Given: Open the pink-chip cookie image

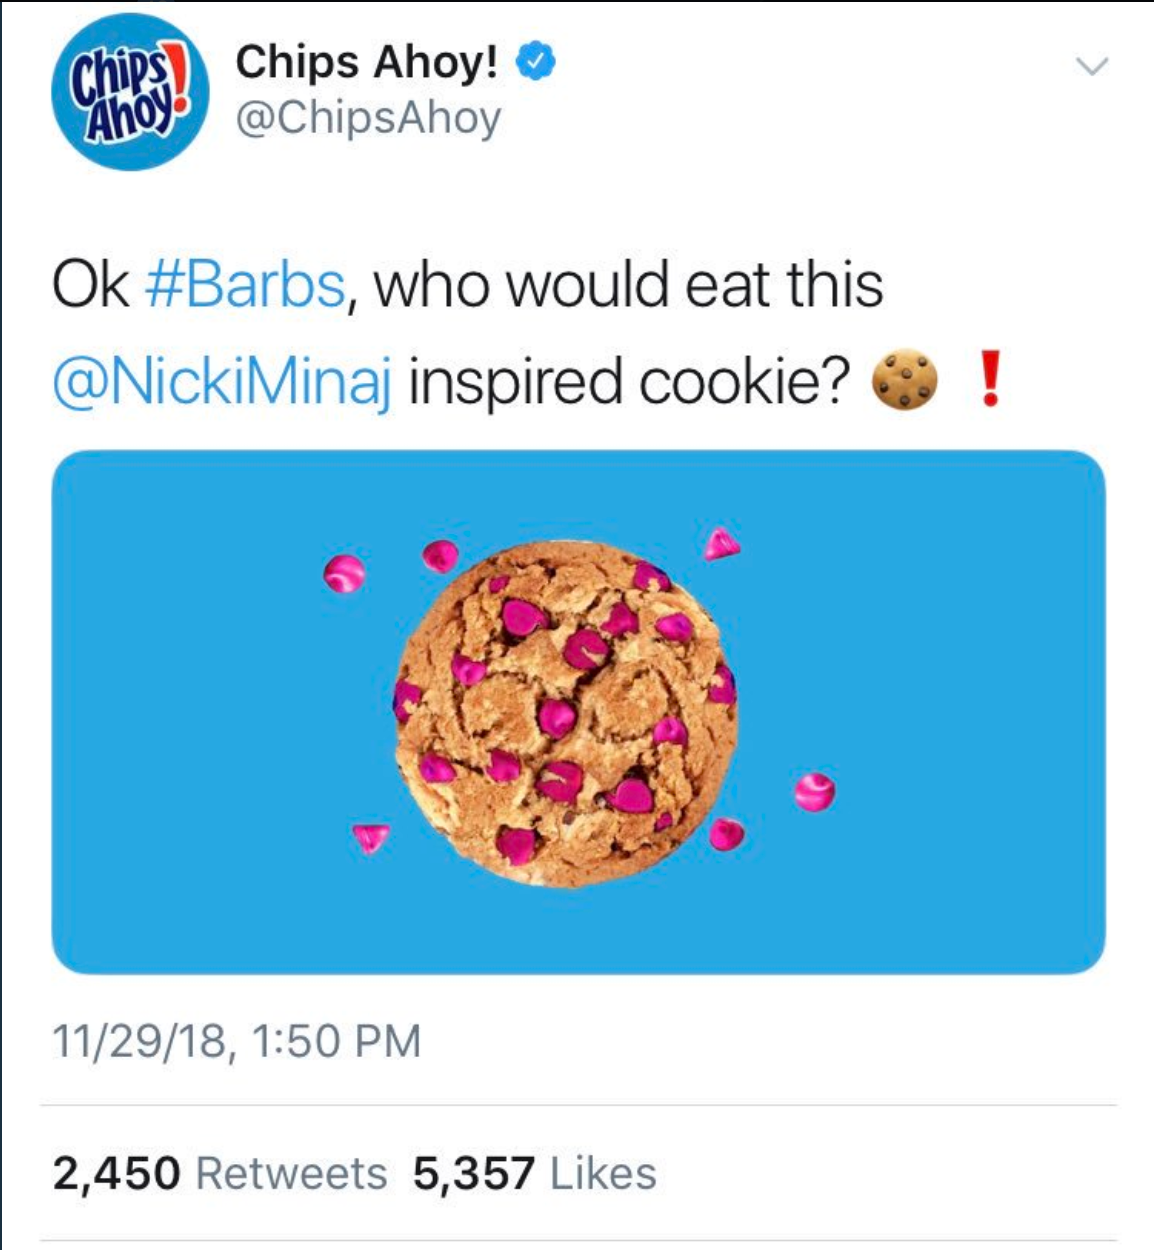Looking at the screenshot, I should (578, 712).
